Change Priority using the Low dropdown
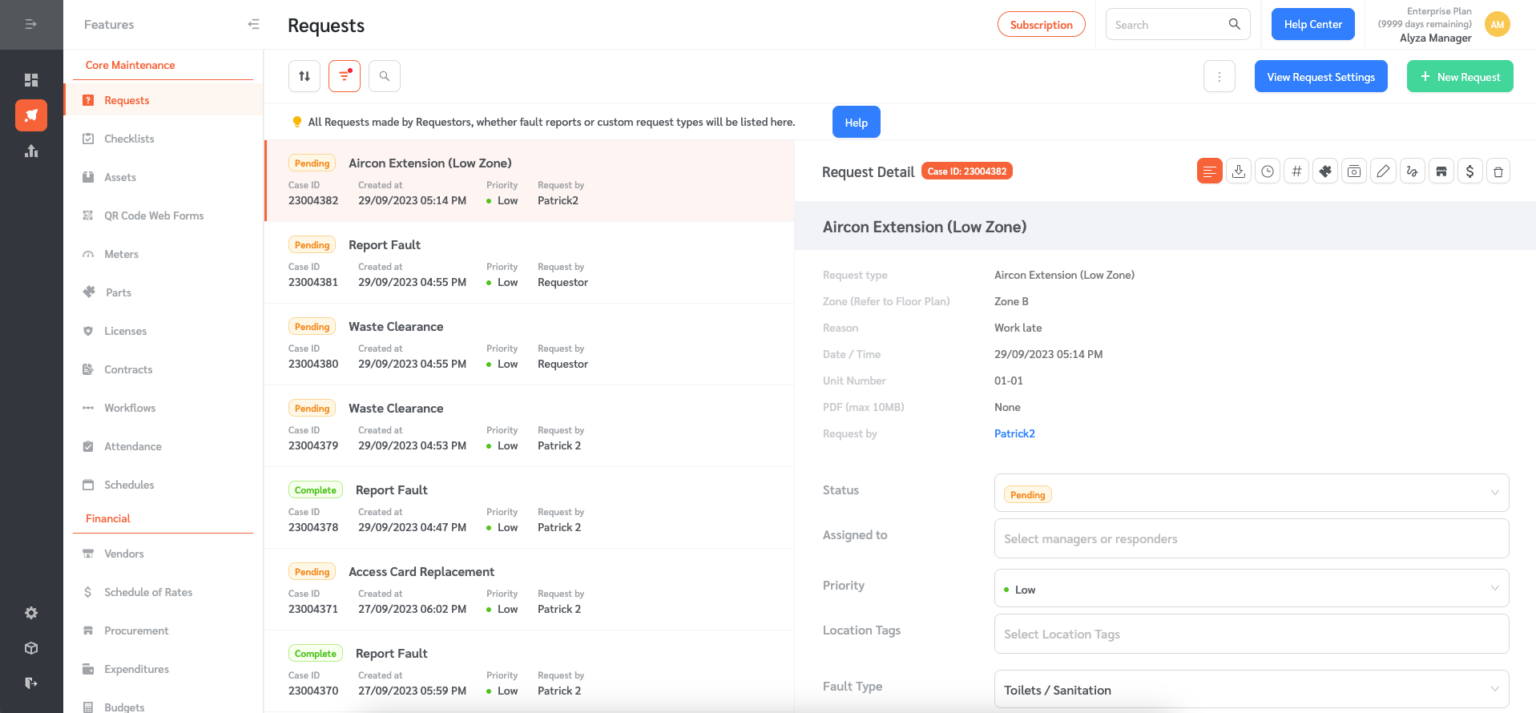Image resolution: width=1536 pixels, height=713 pixels. pos(1251,588)
